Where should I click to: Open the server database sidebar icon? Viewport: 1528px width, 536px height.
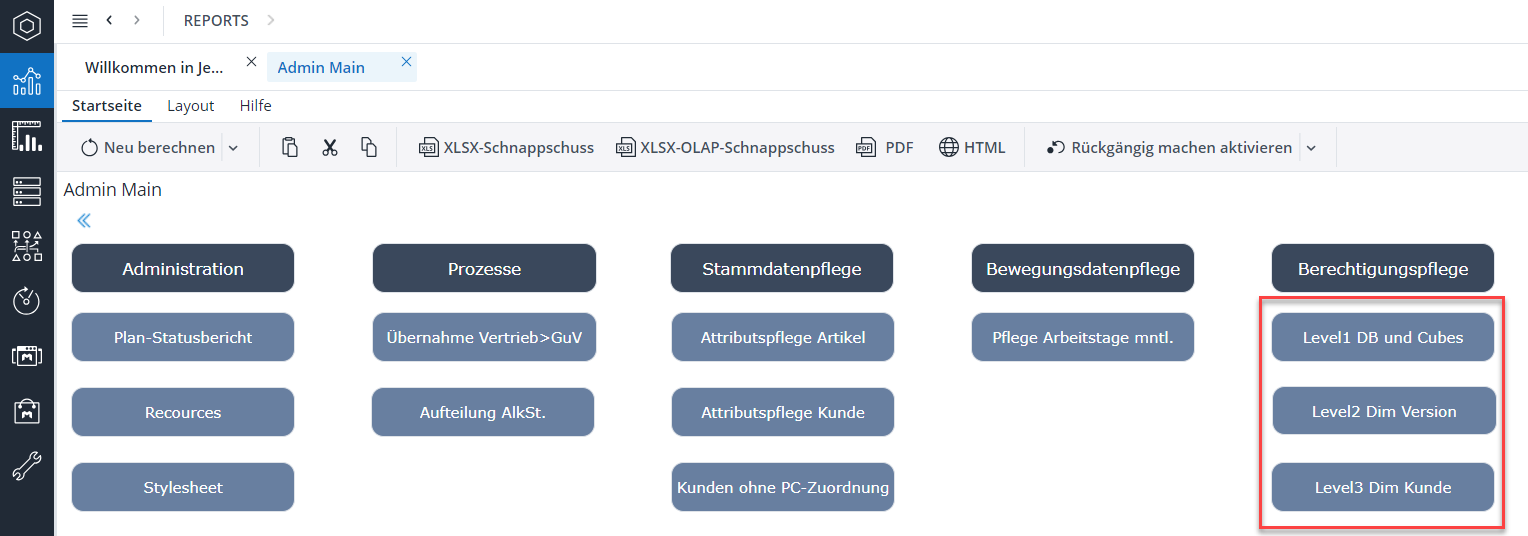[x=27, y=190]
